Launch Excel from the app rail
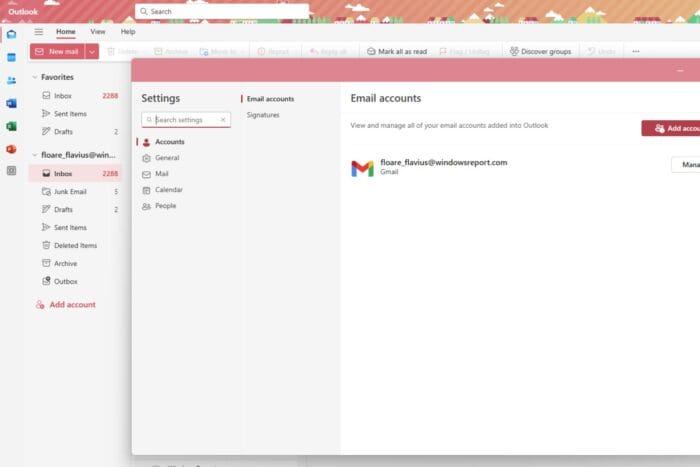The width and height of the screenshot is (700, 467). pyautogui.click(x=12, y=126)
